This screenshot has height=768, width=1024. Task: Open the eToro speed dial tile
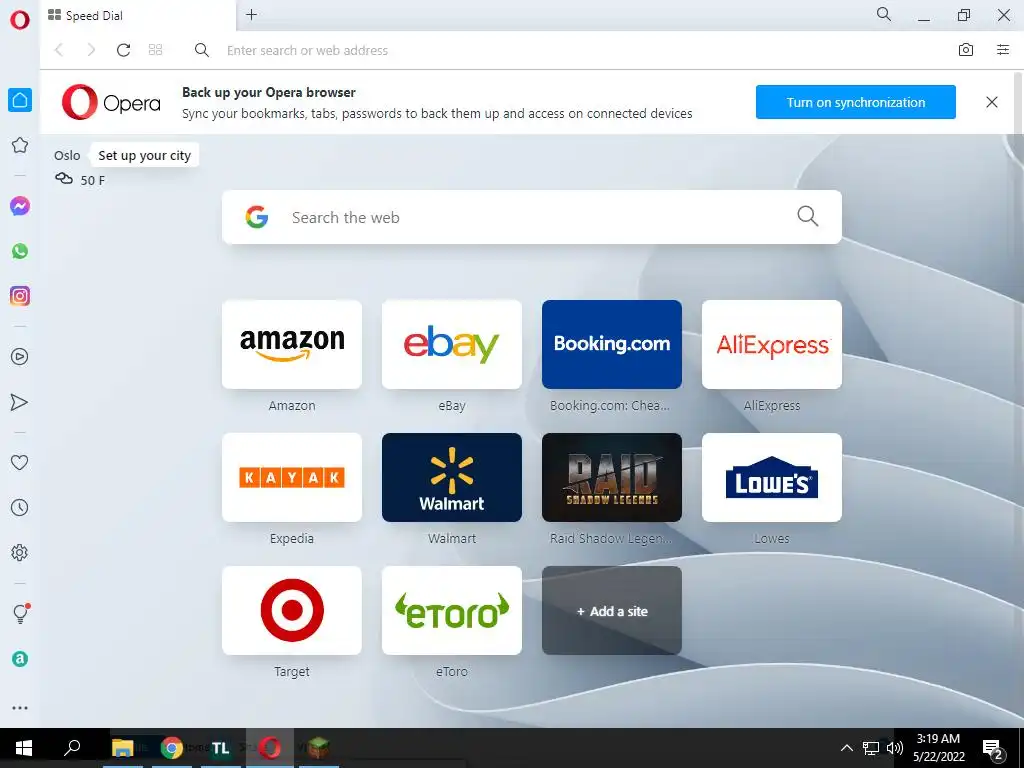452,611
